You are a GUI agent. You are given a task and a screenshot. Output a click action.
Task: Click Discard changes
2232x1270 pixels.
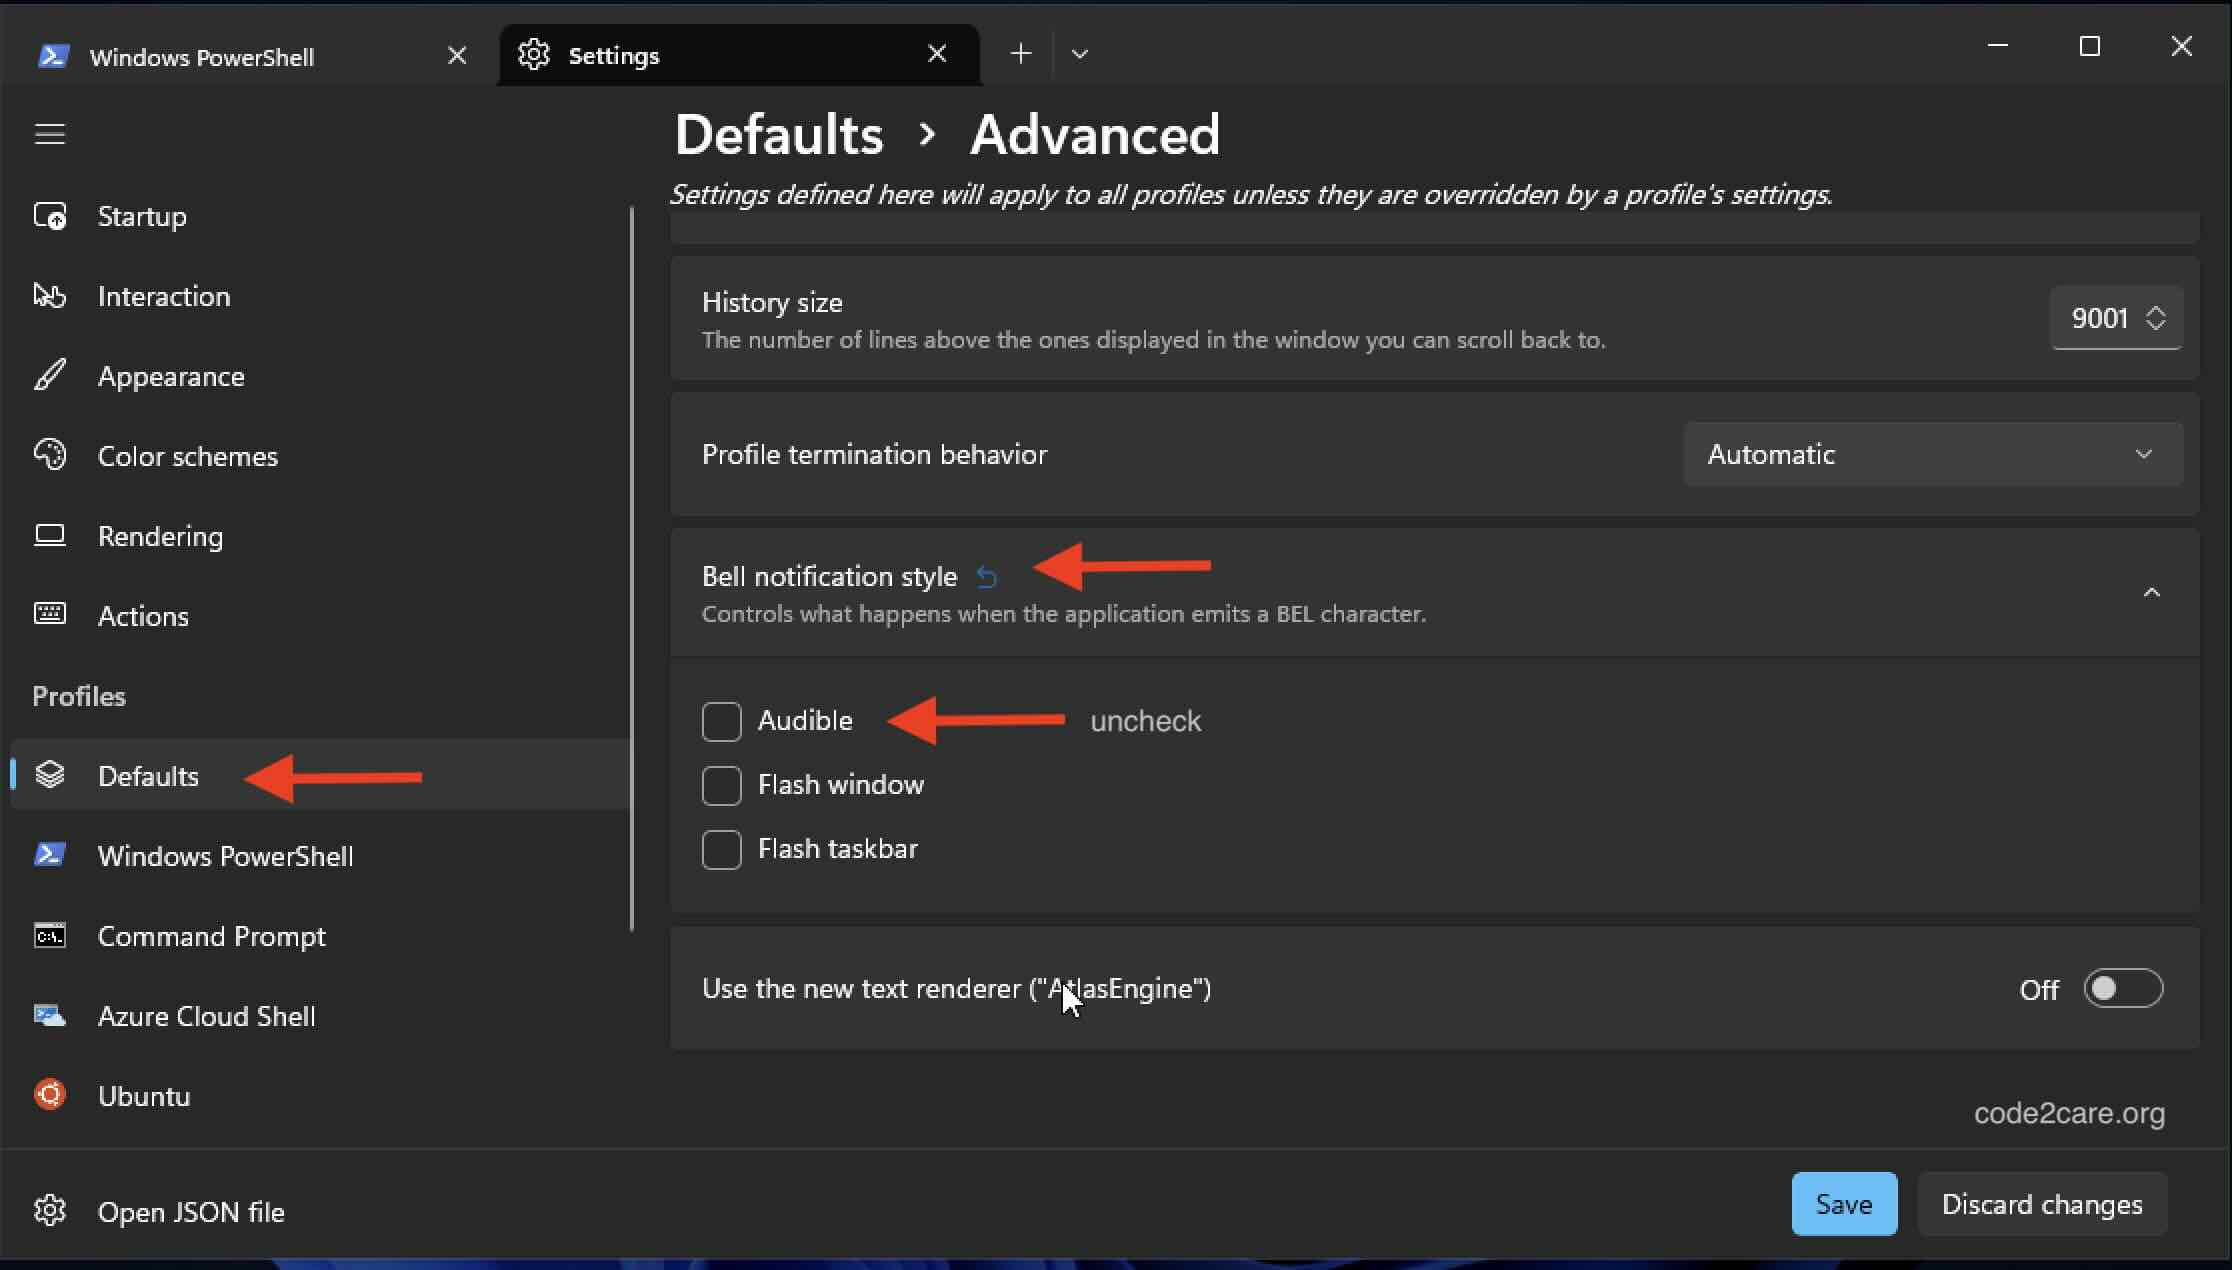[2042, 1203]
